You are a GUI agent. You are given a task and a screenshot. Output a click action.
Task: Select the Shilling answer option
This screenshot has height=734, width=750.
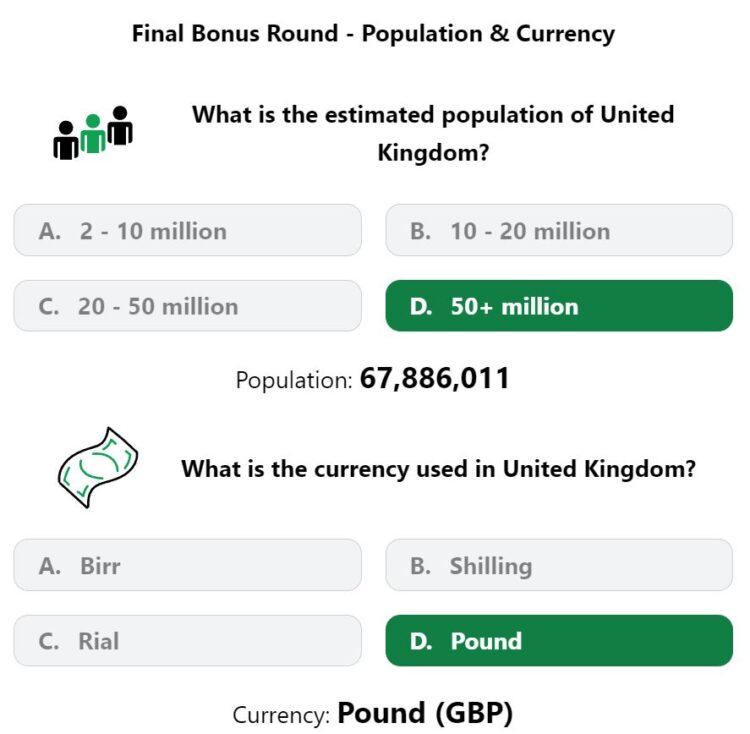point(559,565)
